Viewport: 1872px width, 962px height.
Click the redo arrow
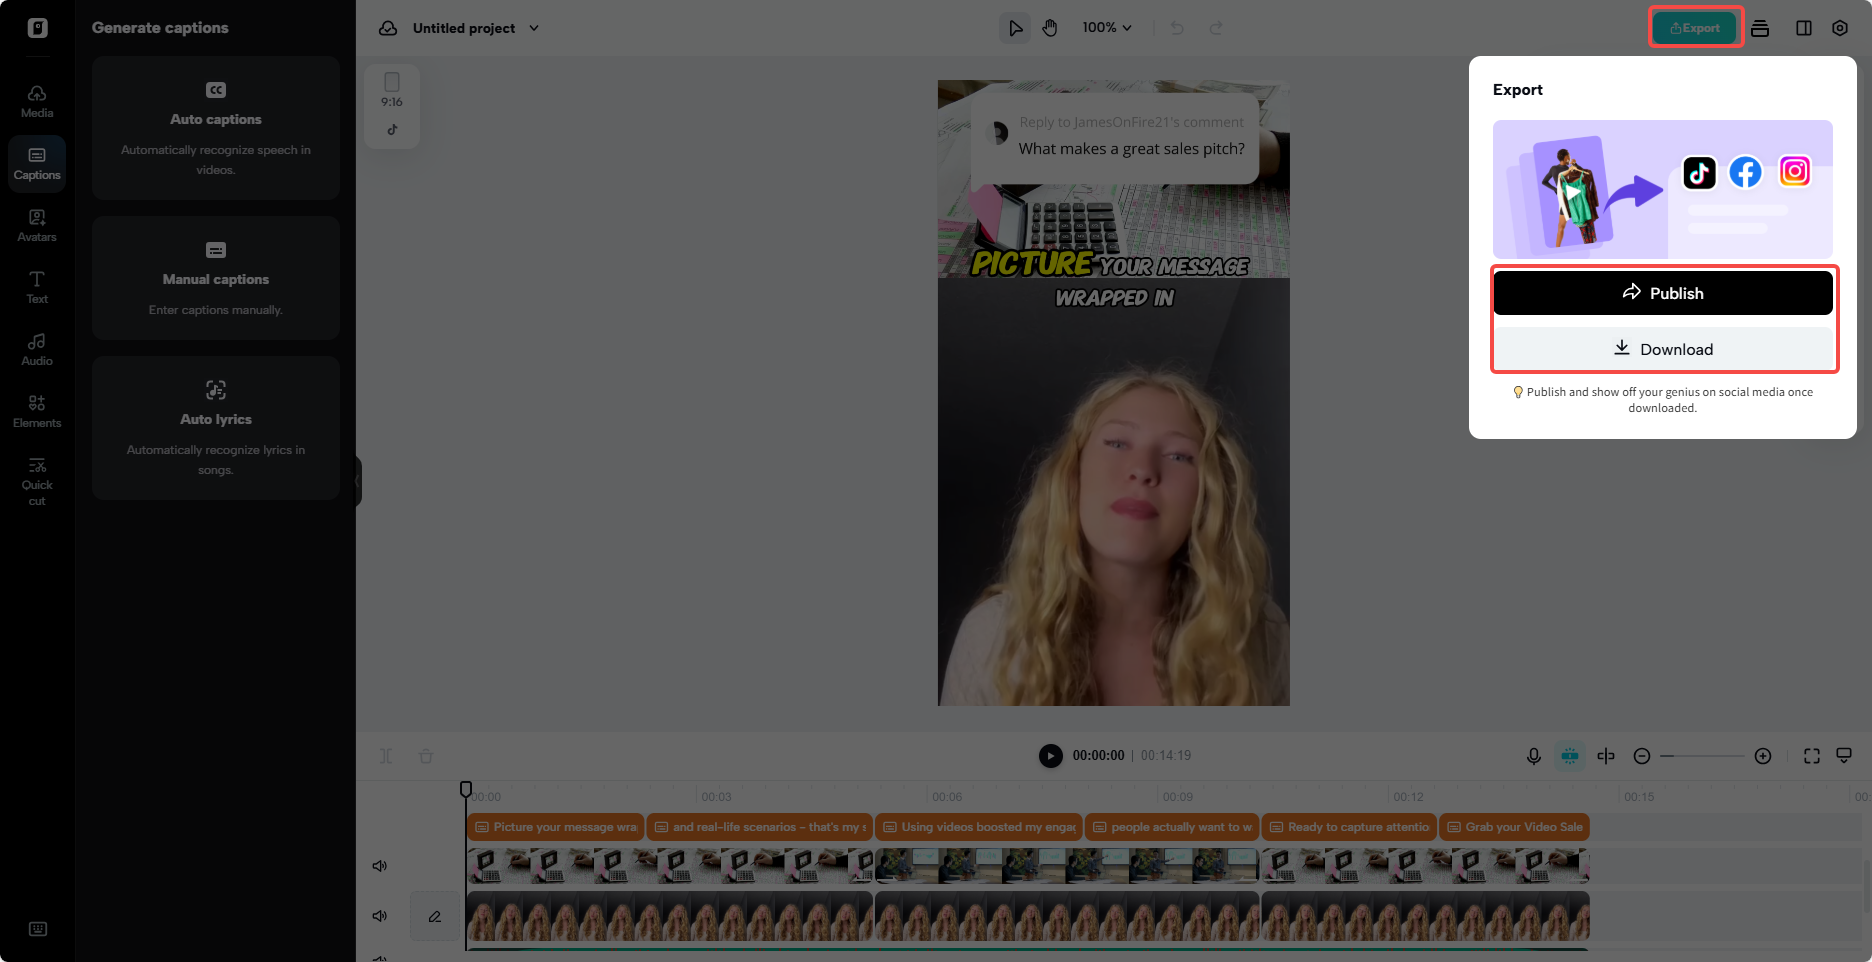point(1216,28)
